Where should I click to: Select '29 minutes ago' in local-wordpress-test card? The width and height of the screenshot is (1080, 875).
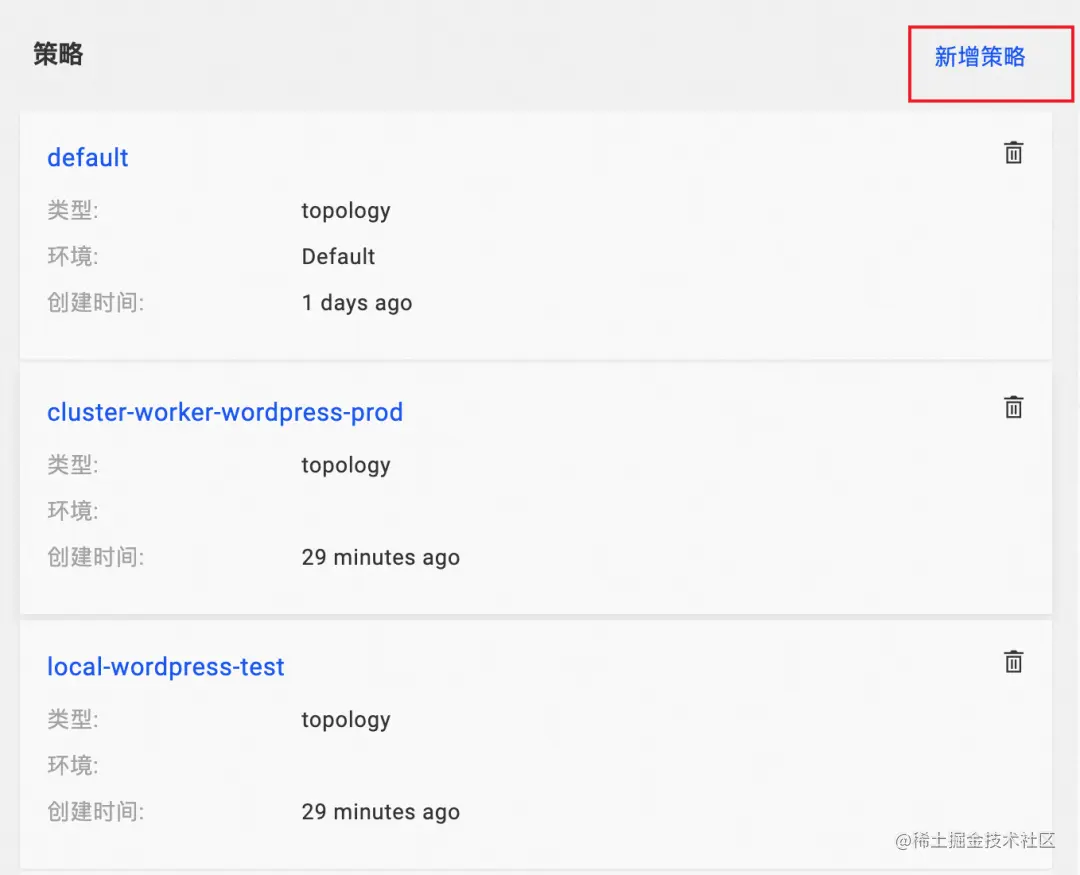pos(380,812)
